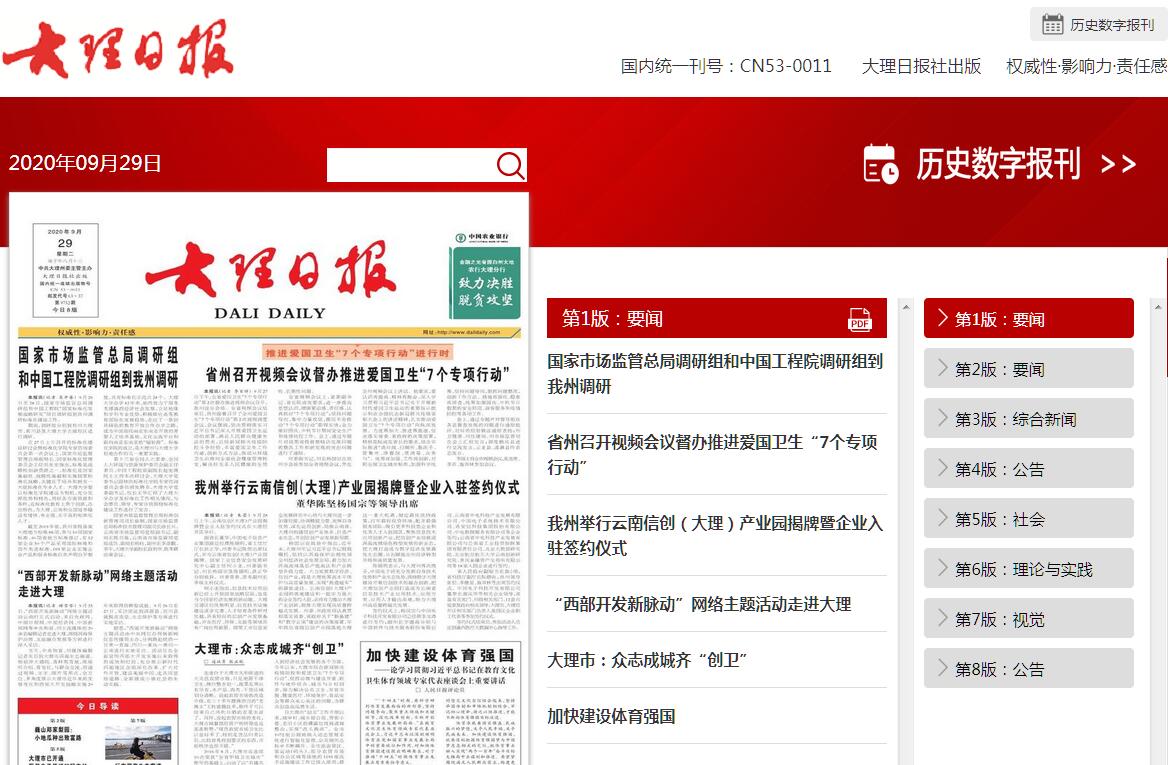Click the date box showing 29 on the newspaper
Viewport: 1168px width, 765px height.
click(x=66, y=270)
